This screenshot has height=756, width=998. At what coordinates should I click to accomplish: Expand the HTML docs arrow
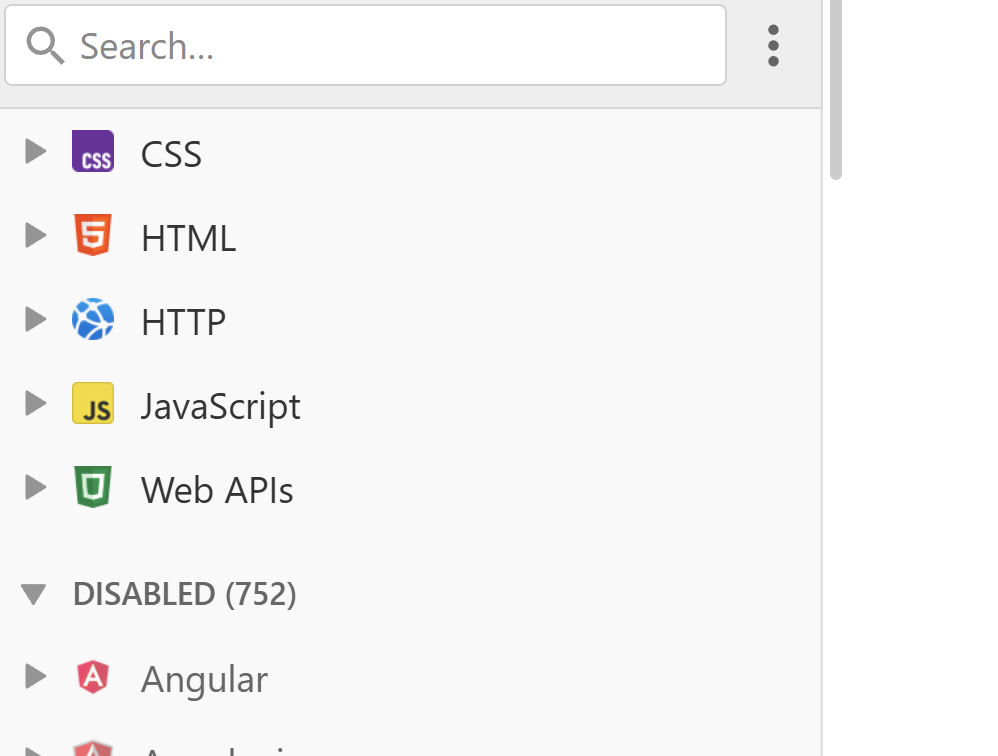tap(35, 235)
